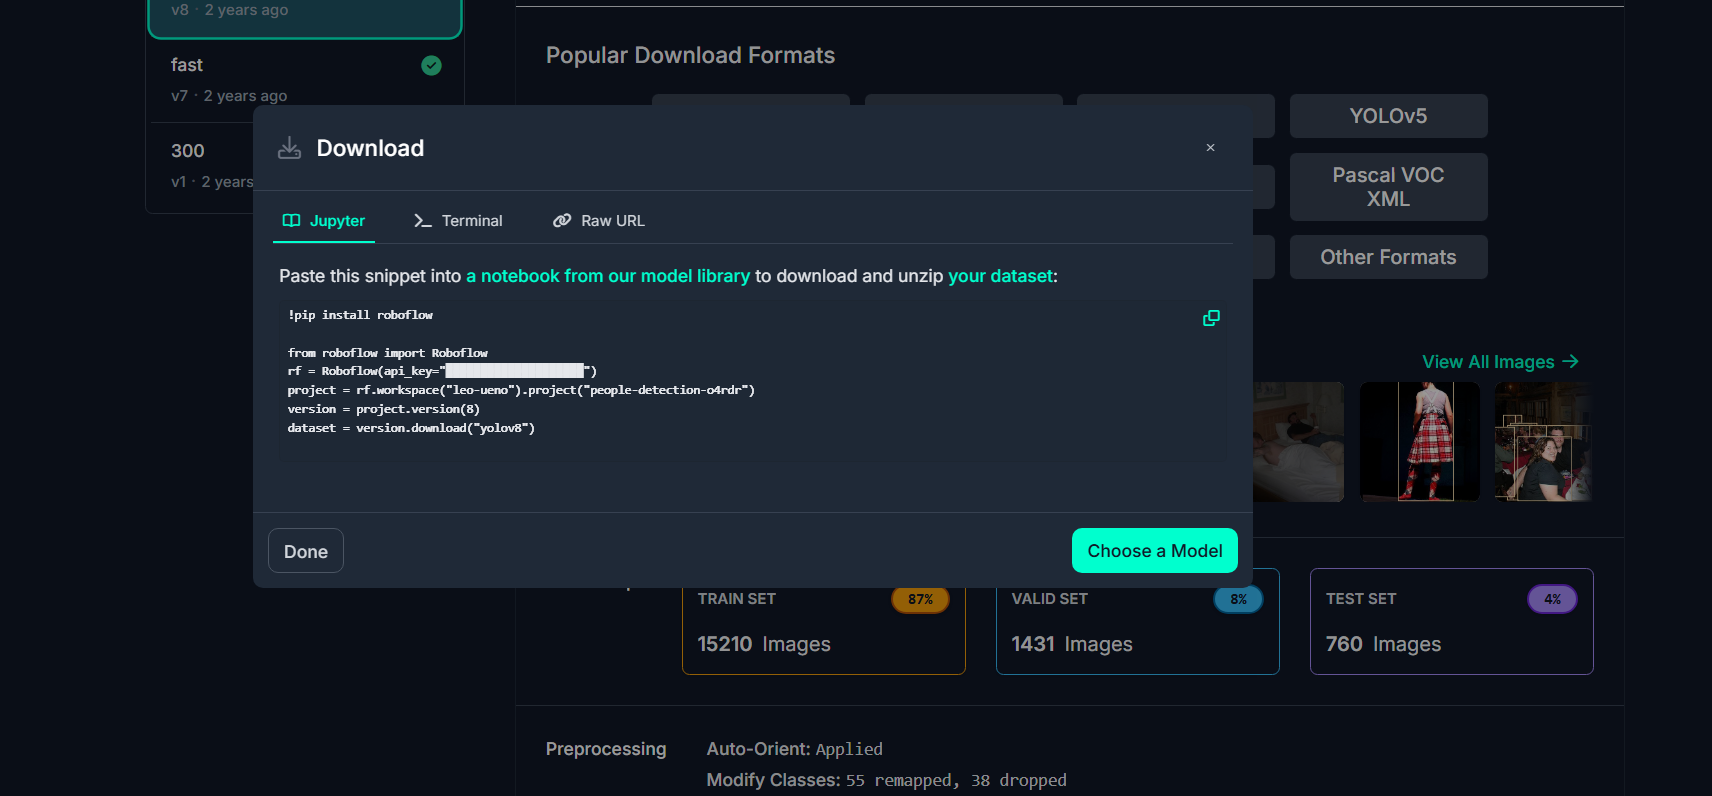Click the Jupyter tab book icon
The width and height of the screenshot is (1712, 796).
pyautogui.click(x=291, y=221)
